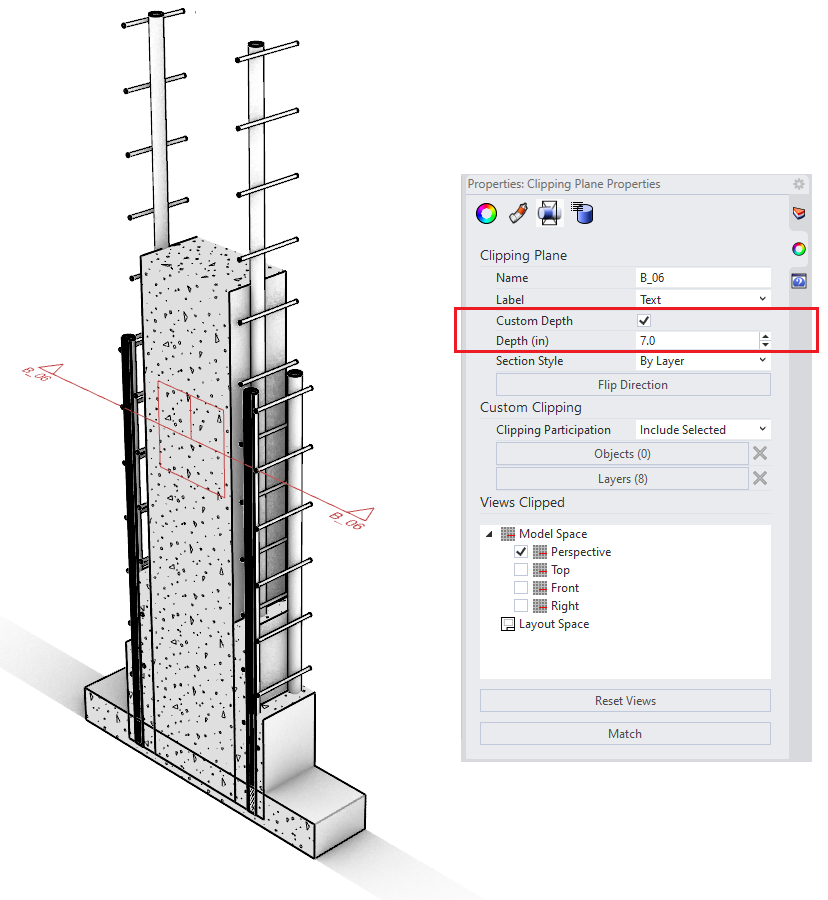This screenshot has height=900, width=828.
Task: Switch to the Properties color wheel side tab
Action: click(x=799, y=249)
